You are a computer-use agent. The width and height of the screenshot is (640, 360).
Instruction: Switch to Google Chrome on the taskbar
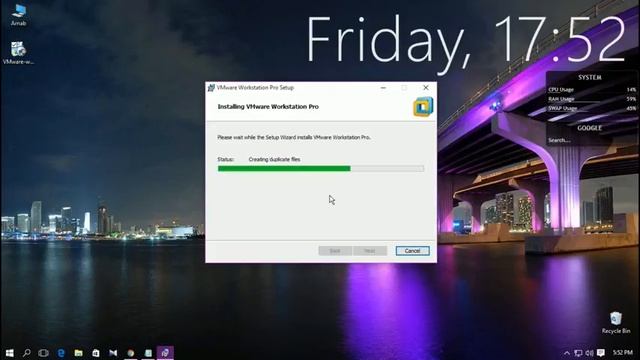[x=131, y=353]
